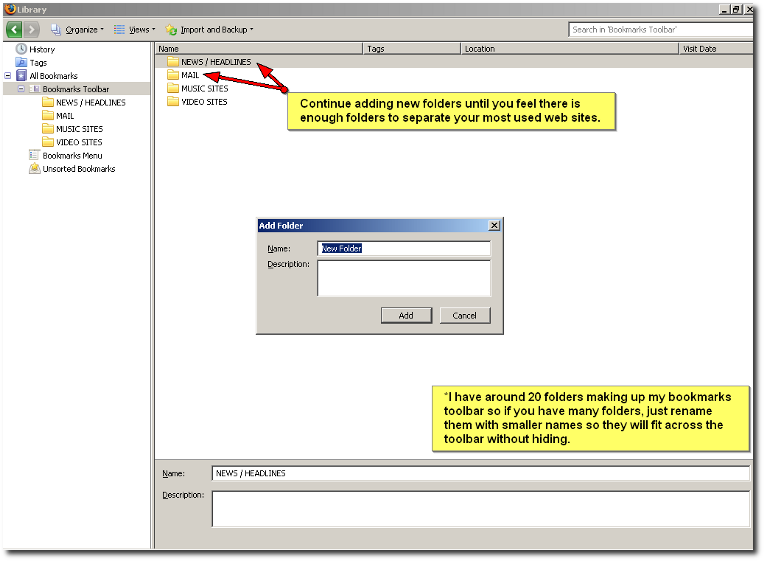Click the bottom Description text area
This screenshot has width=764, height=561.
coord(480,509)
